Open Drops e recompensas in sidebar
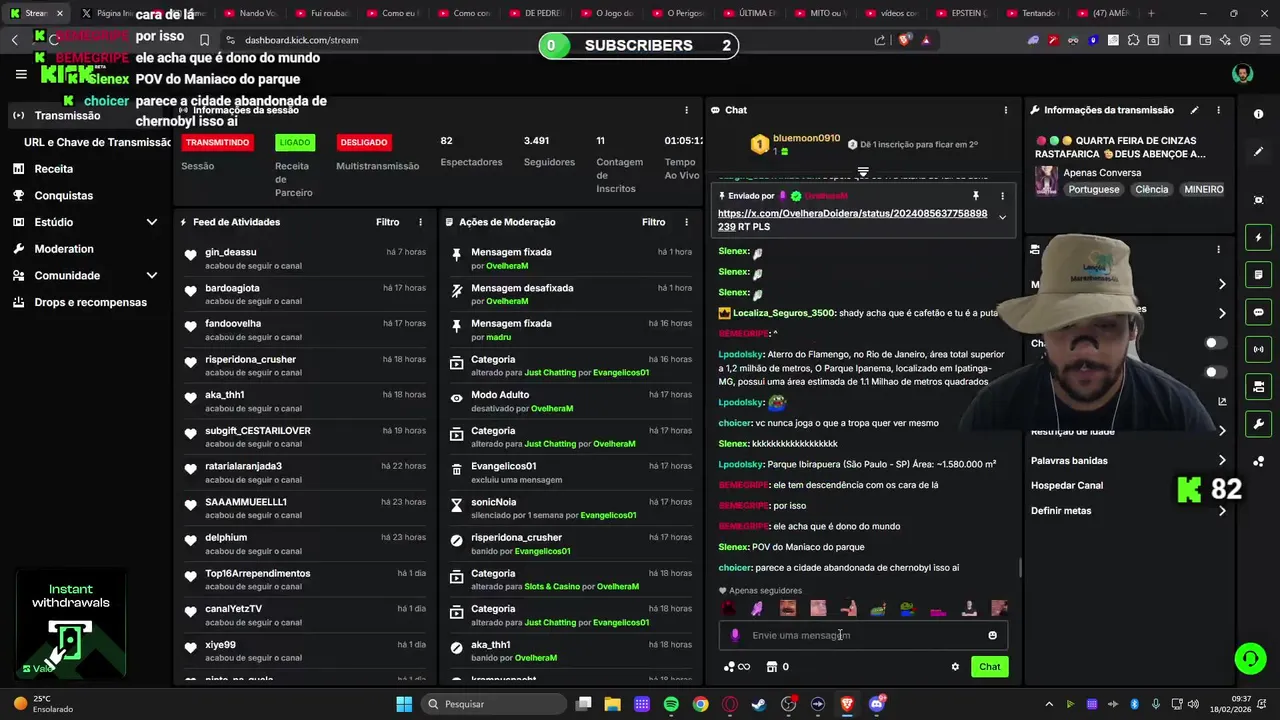The width and height of the screenshot is (1280, 720). [x=90, y=302]
